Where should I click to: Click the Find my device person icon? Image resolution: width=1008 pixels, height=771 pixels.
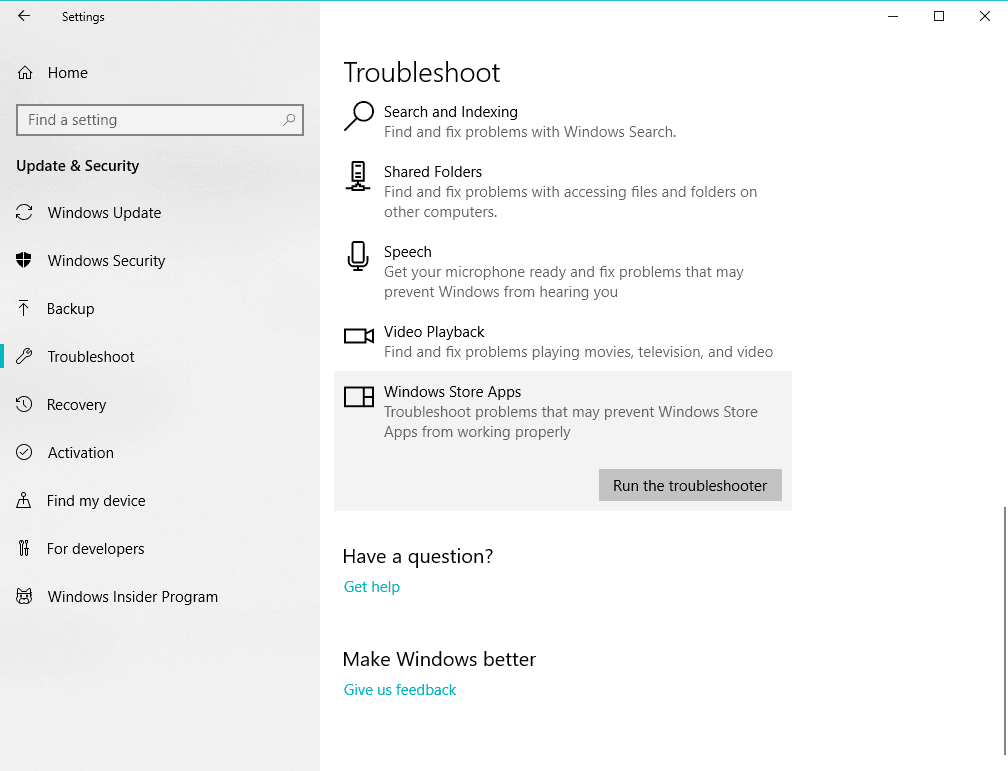coord(24,500)
